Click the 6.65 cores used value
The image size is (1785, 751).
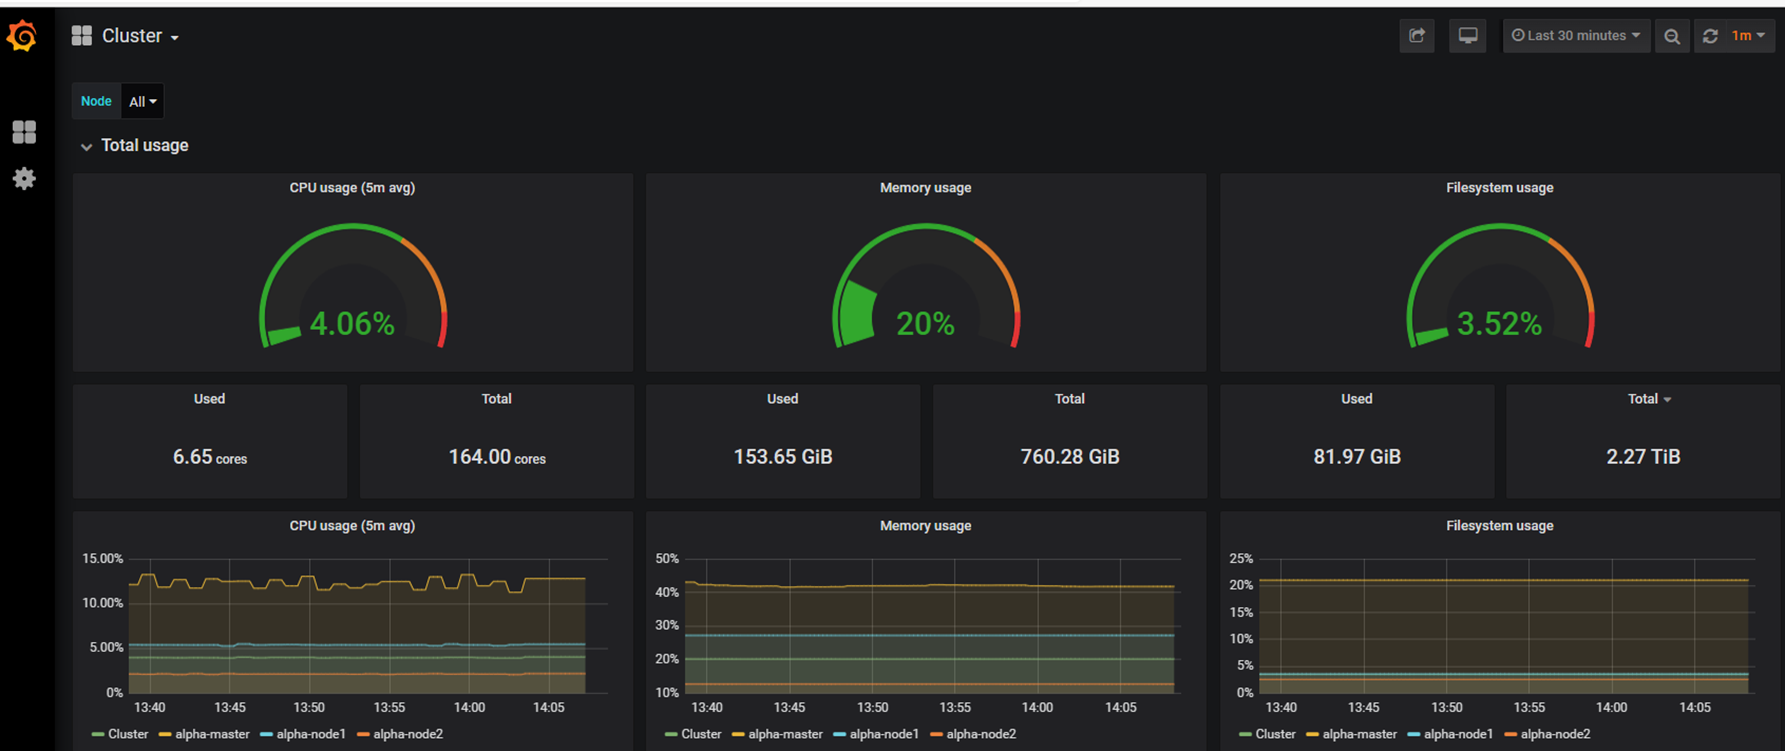tap(210, 457)
